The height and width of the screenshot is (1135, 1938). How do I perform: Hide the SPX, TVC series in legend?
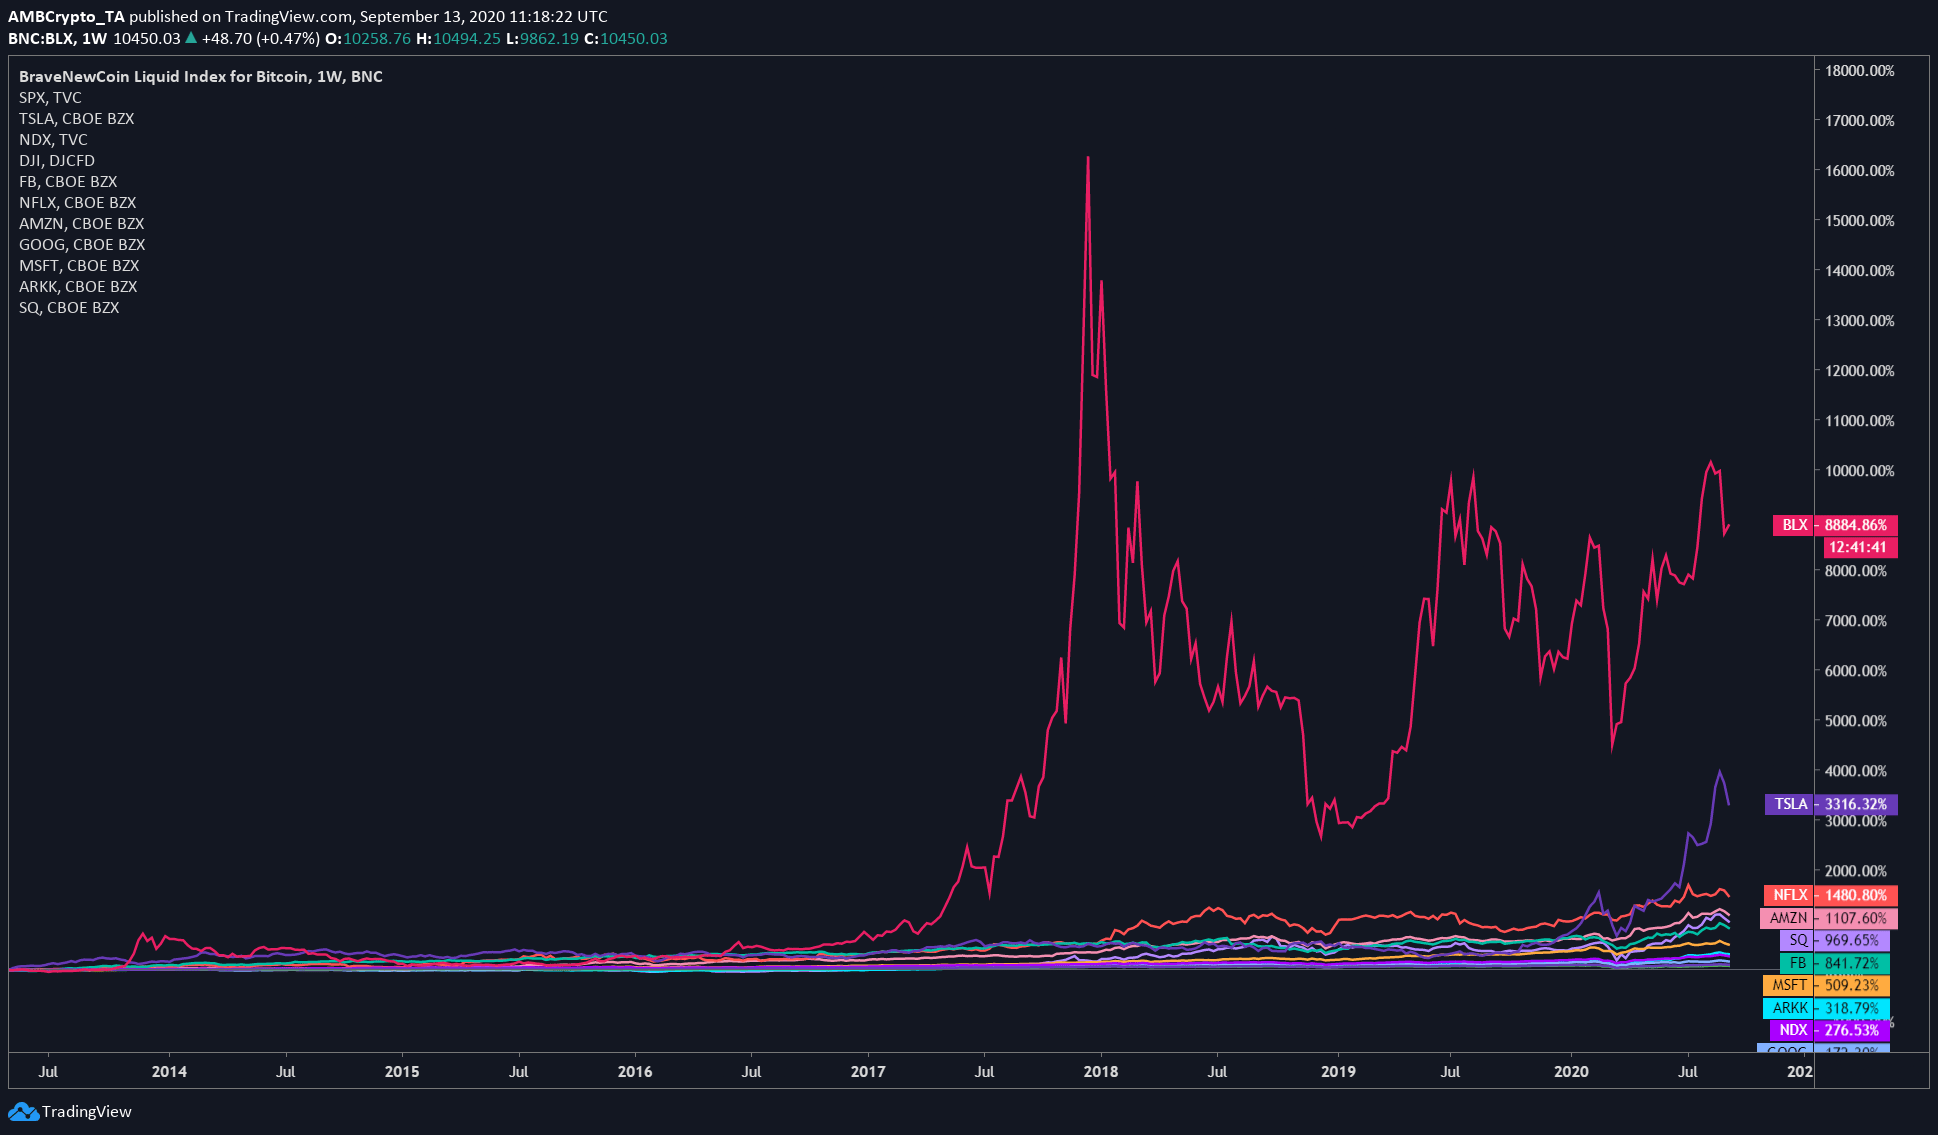click(x=50, y=97)
